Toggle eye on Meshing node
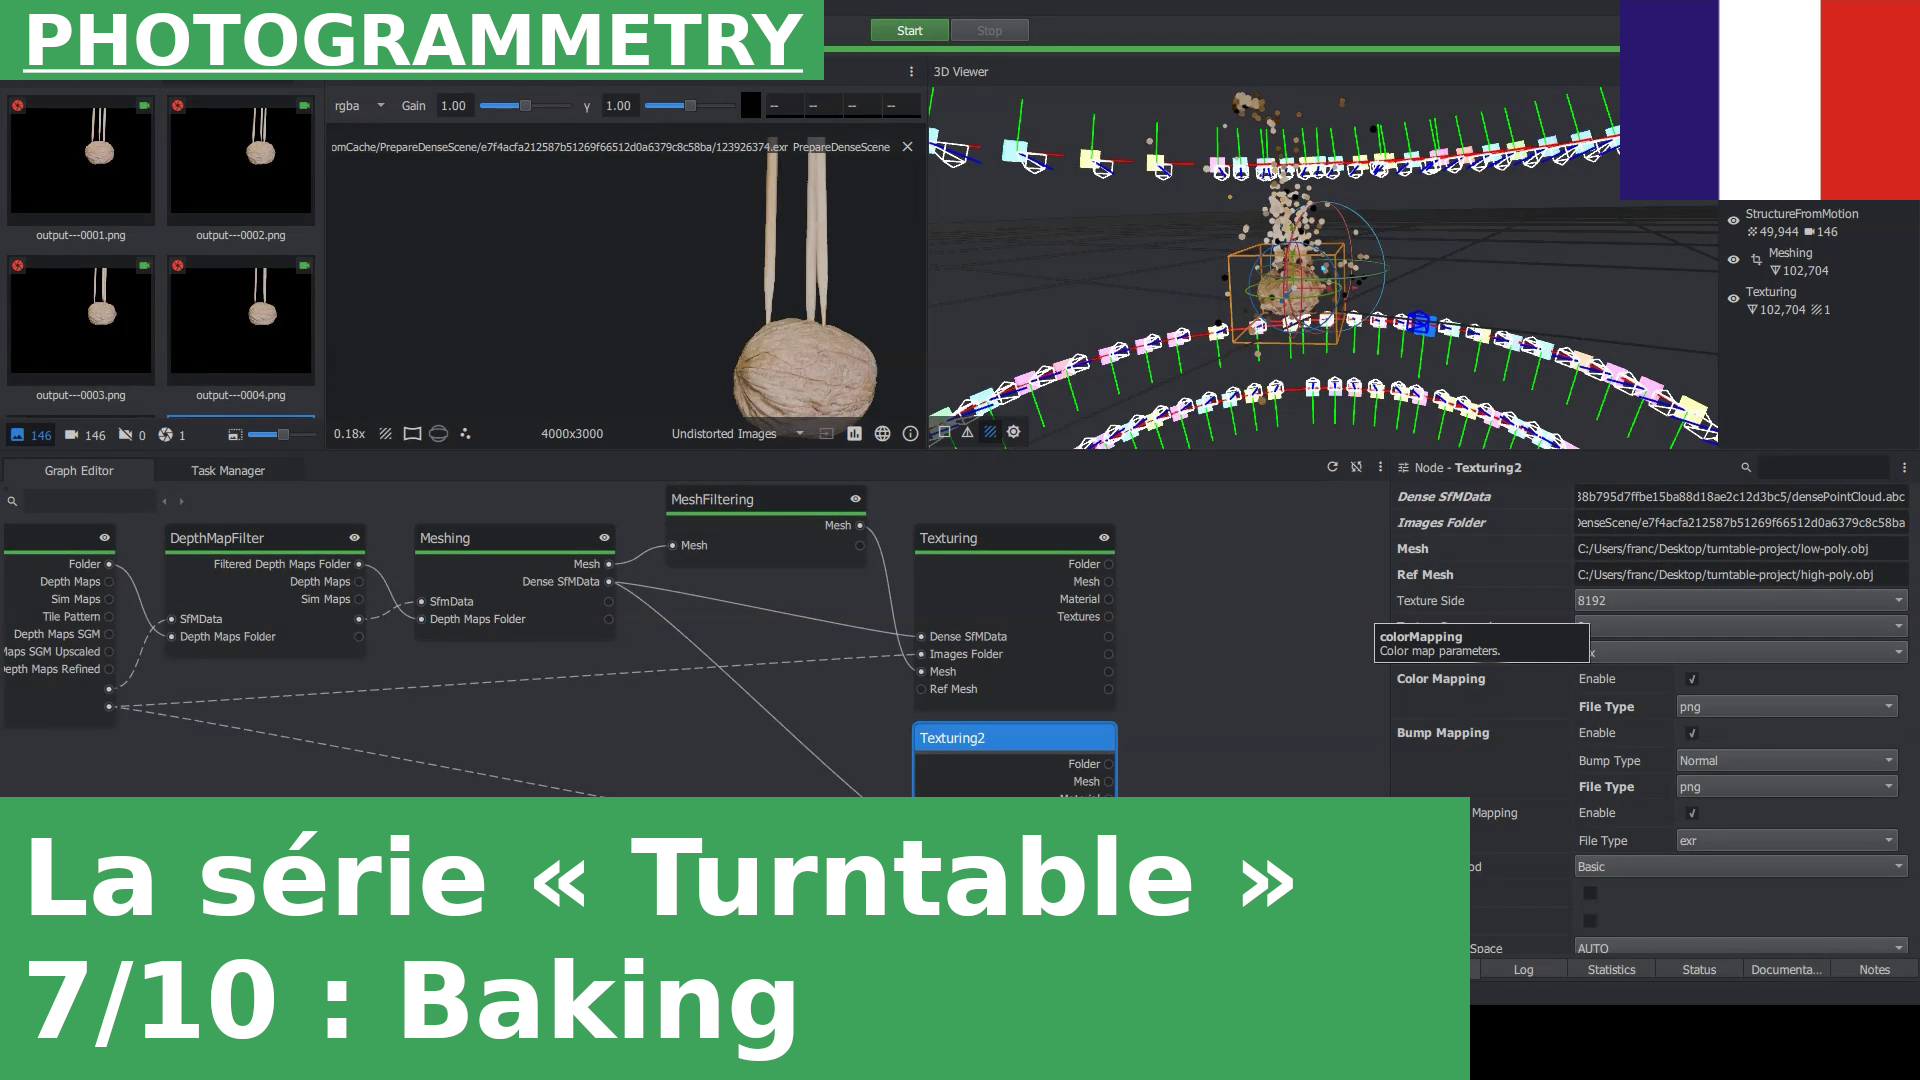The height and width of the screenshot is (1080, 1920). (604, 538)
